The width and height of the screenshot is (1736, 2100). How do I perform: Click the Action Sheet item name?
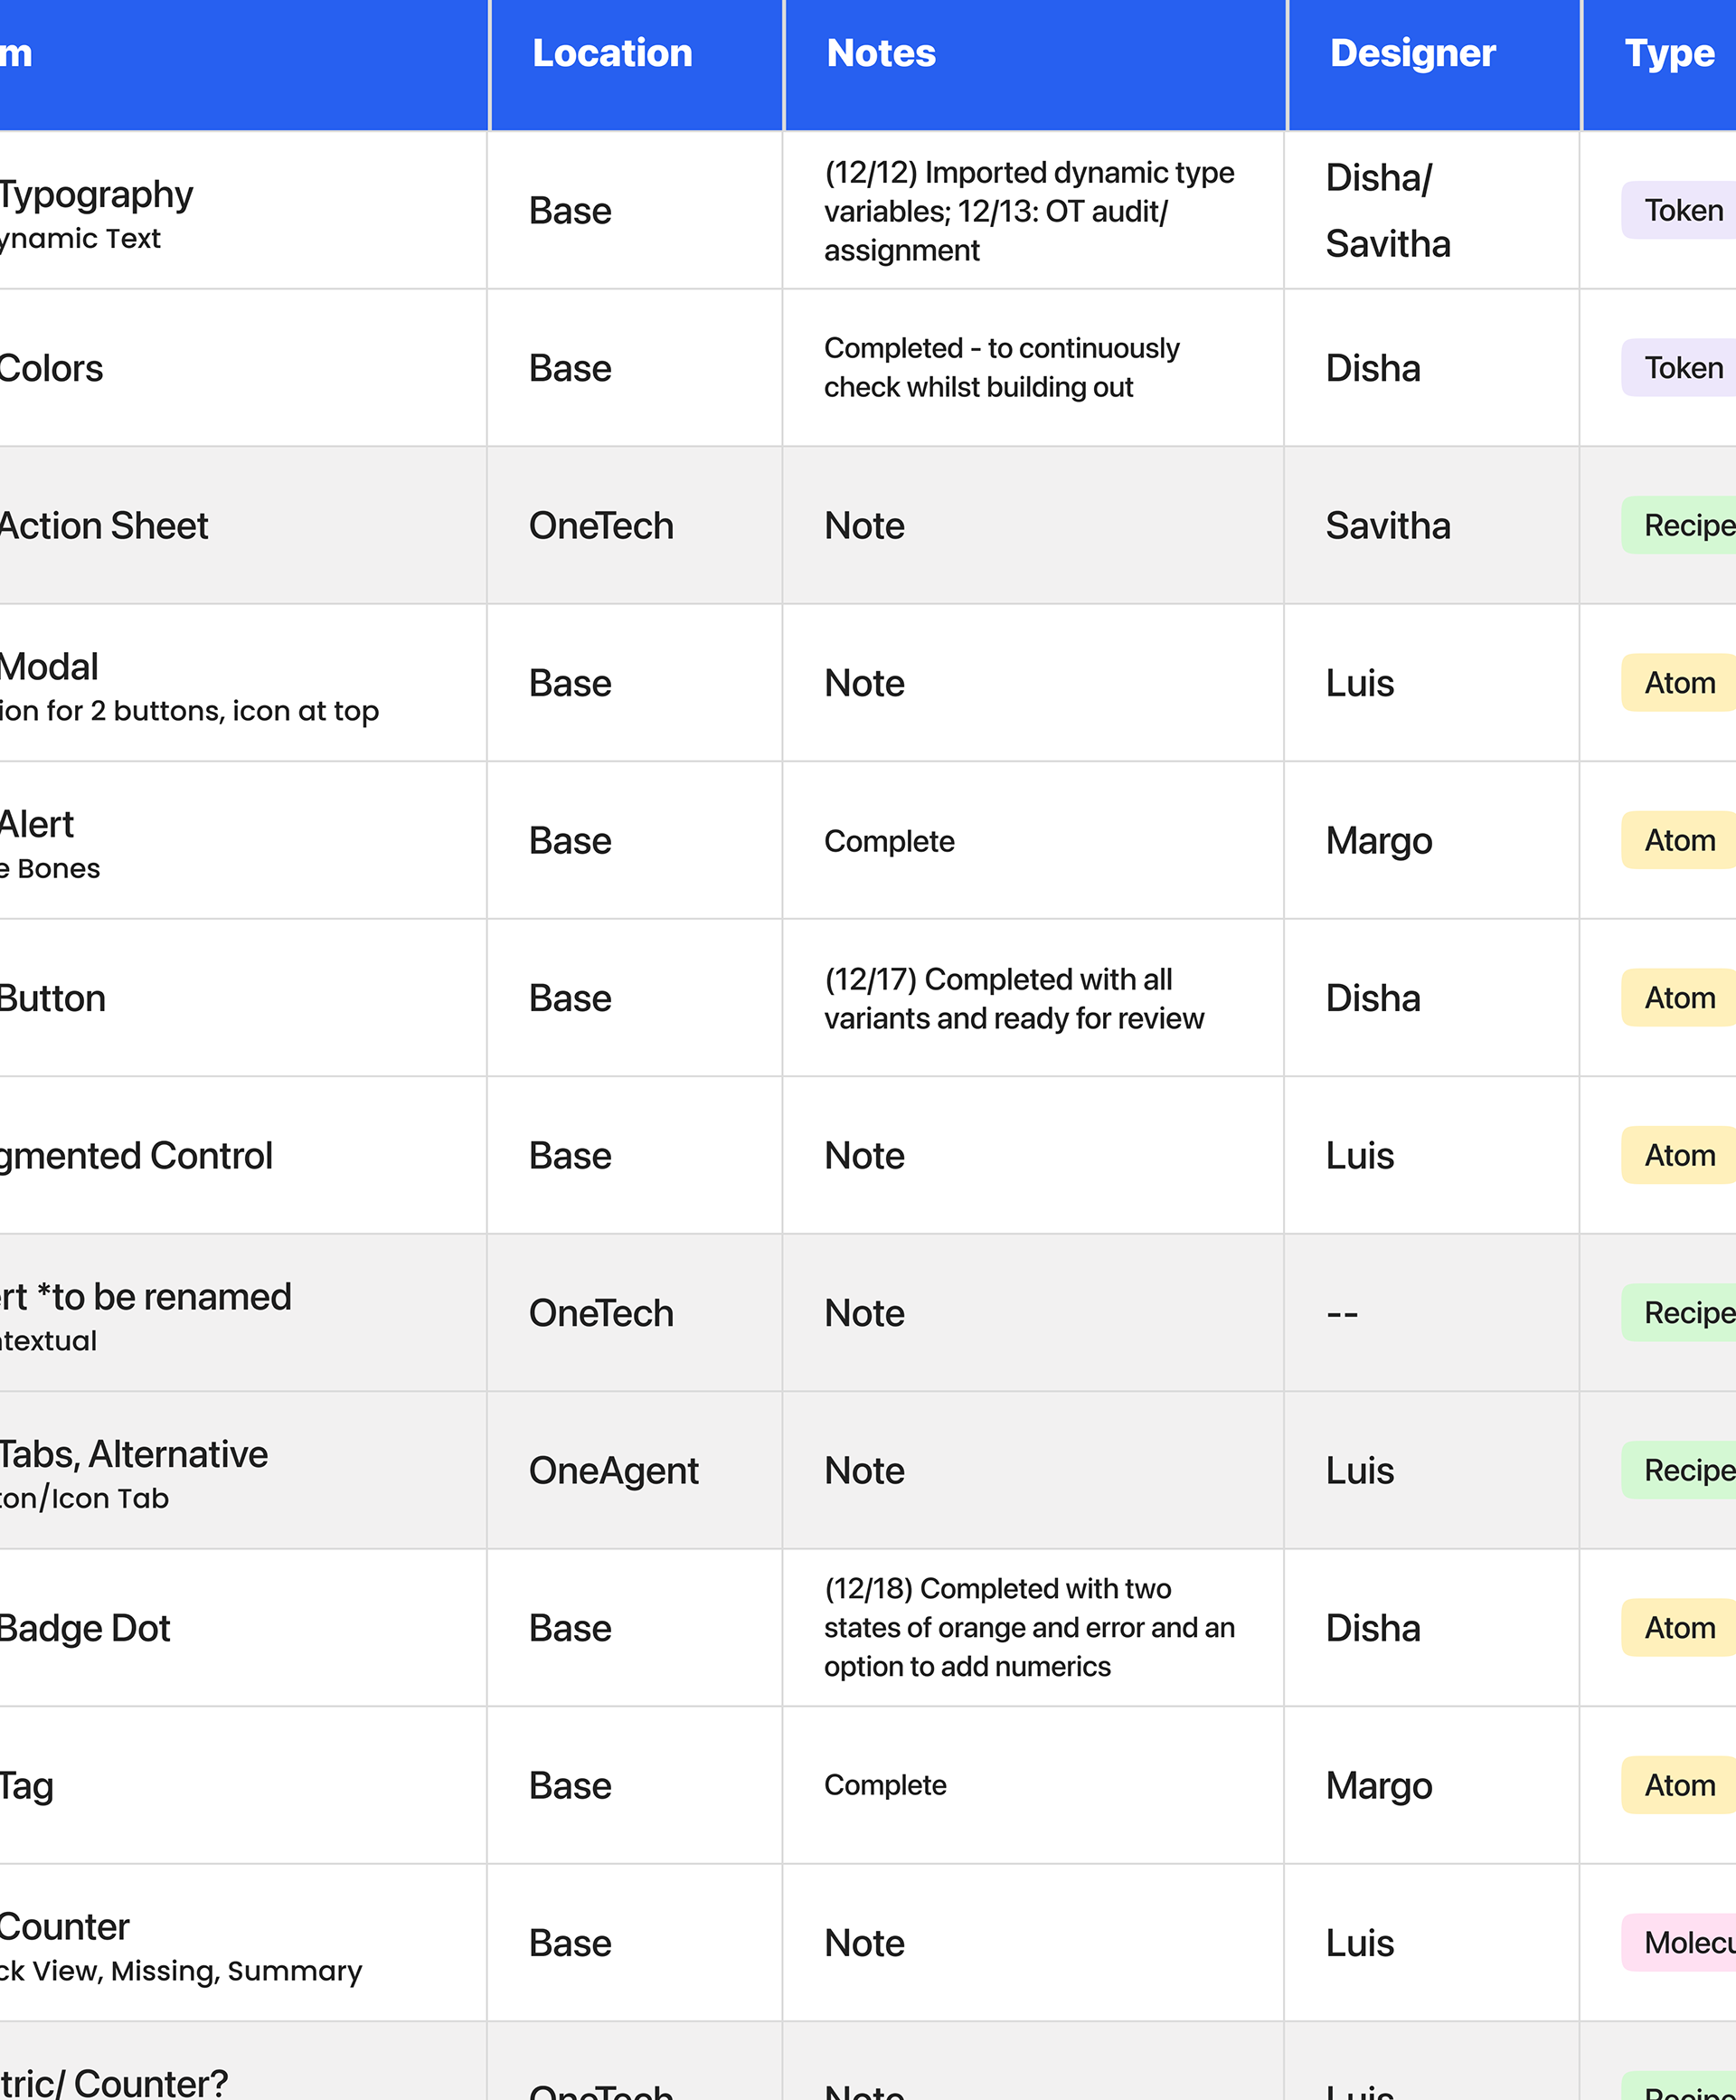pos(104,526)
